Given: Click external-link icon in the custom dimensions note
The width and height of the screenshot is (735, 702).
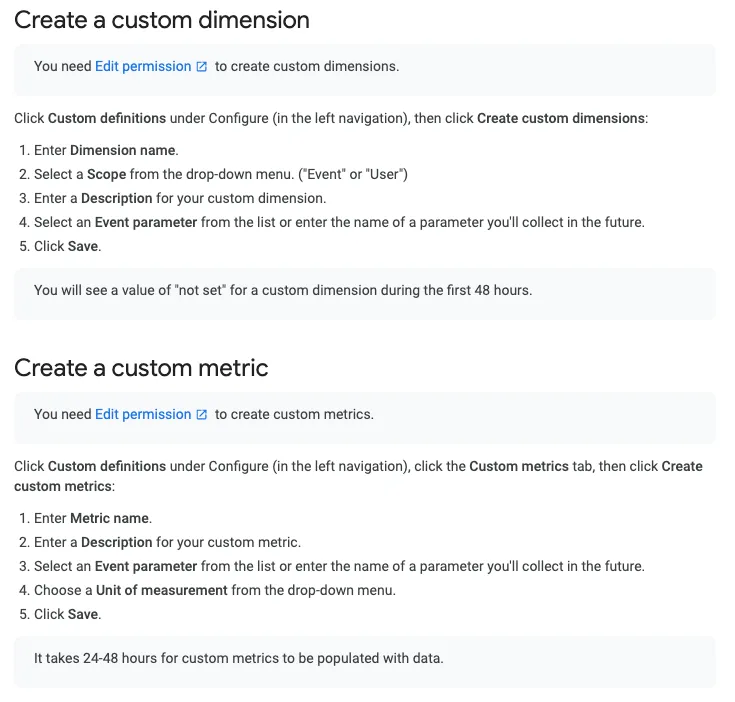Looking at the screenshot, I should (x=202, y=67).
